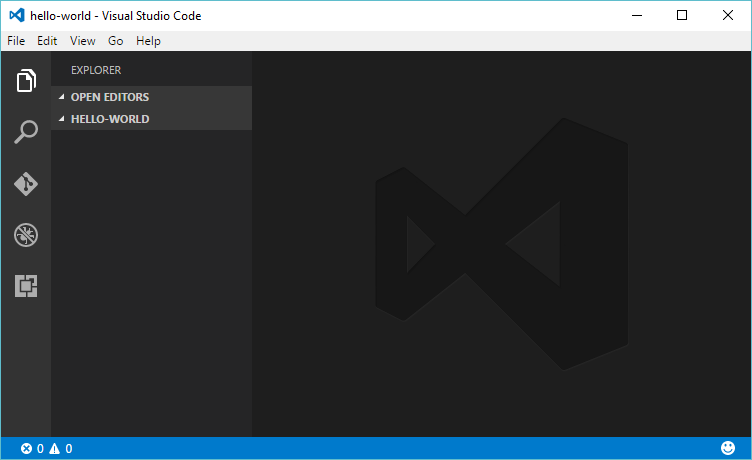Open the Help menu
Viewport: 752px width, 460px height.
148,41
